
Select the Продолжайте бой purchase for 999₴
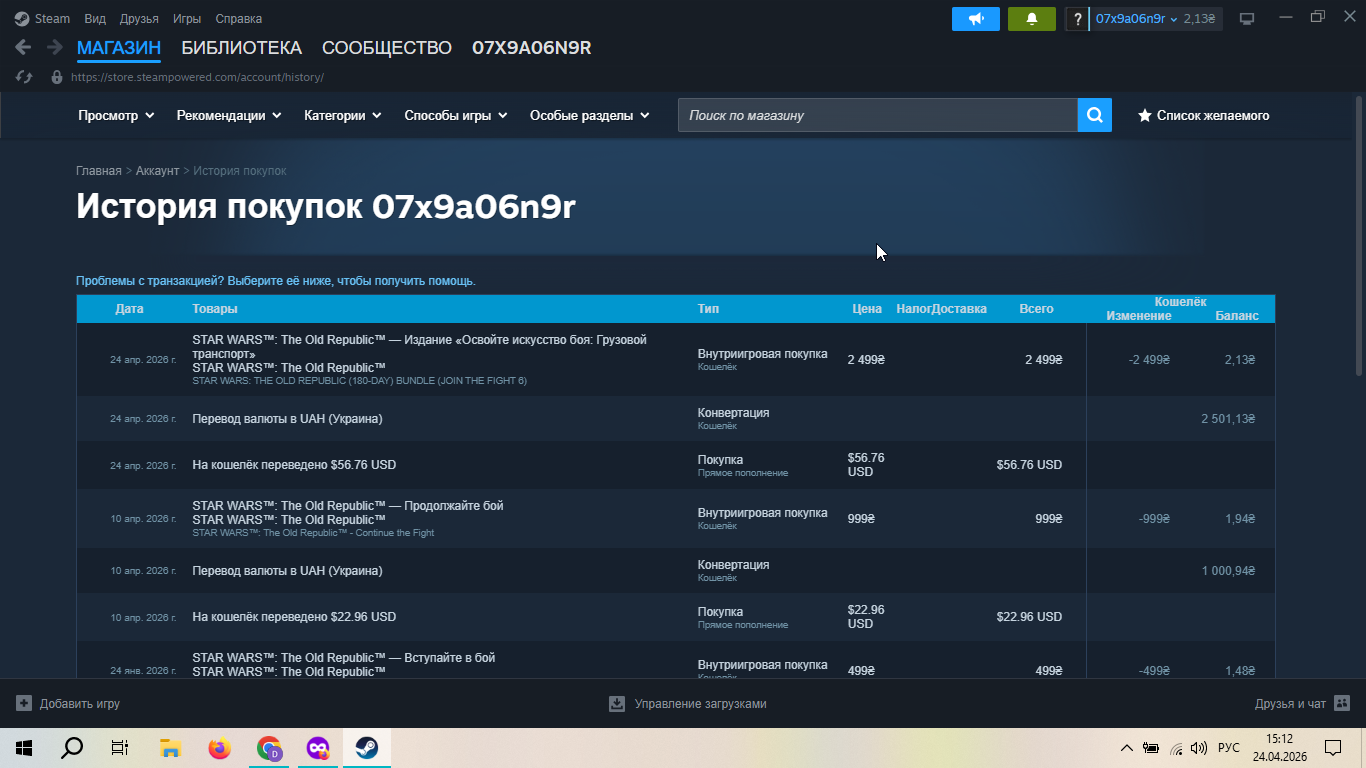coord(676,518)
